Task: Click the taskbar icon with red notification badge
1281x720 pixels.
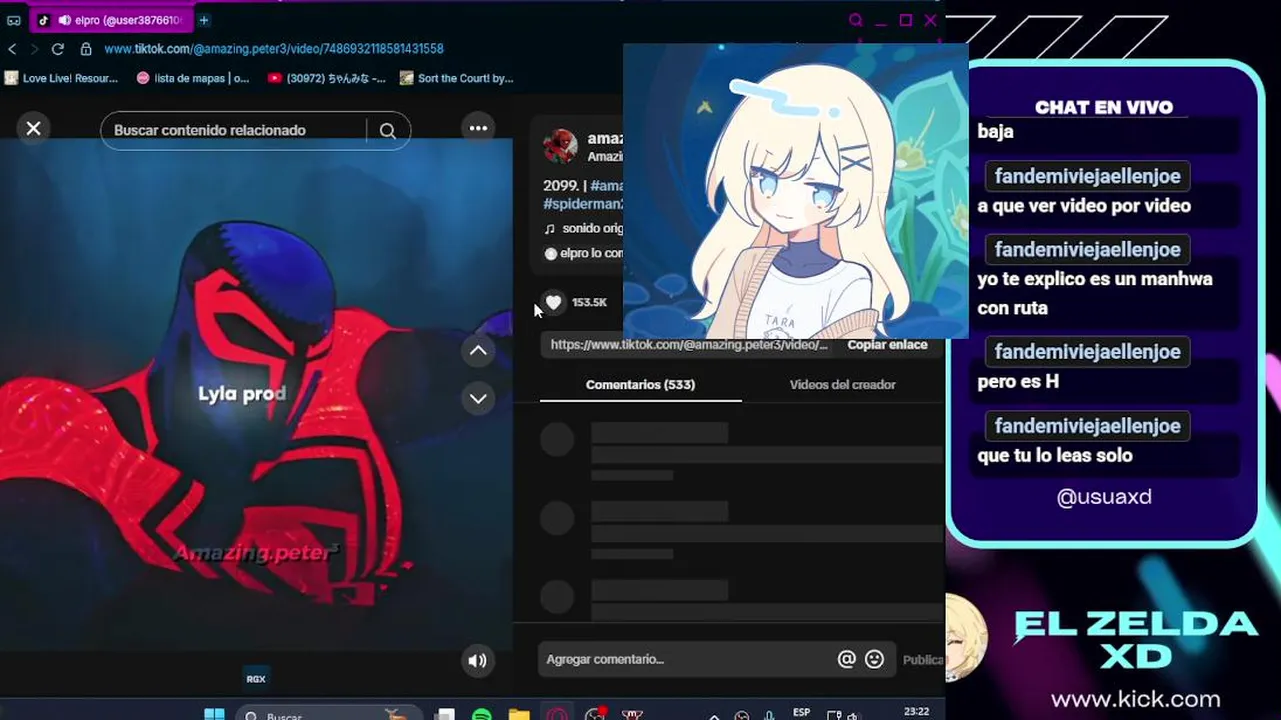Action: 596,715
